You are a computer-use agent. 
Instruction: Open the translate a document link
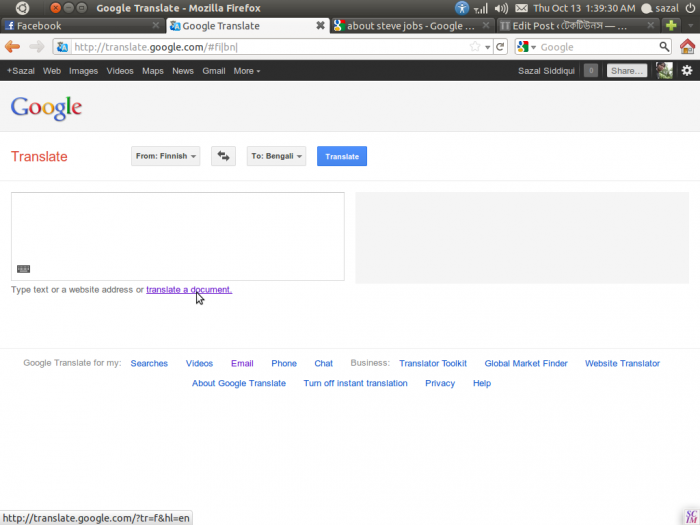click(189, 290)
